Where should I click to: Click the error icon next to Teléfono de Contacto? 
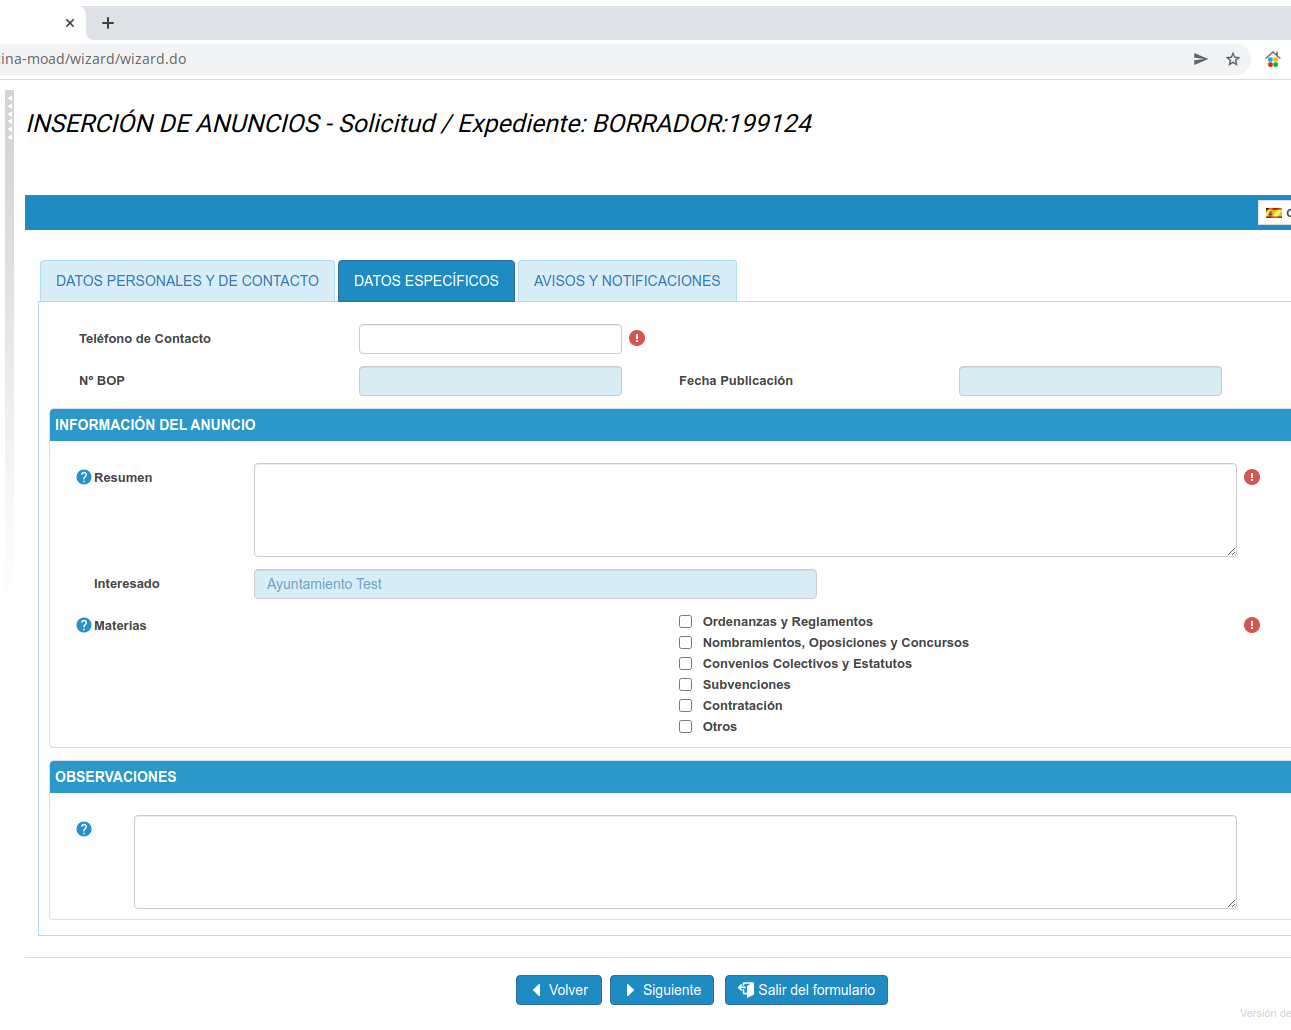coord(637,338)
